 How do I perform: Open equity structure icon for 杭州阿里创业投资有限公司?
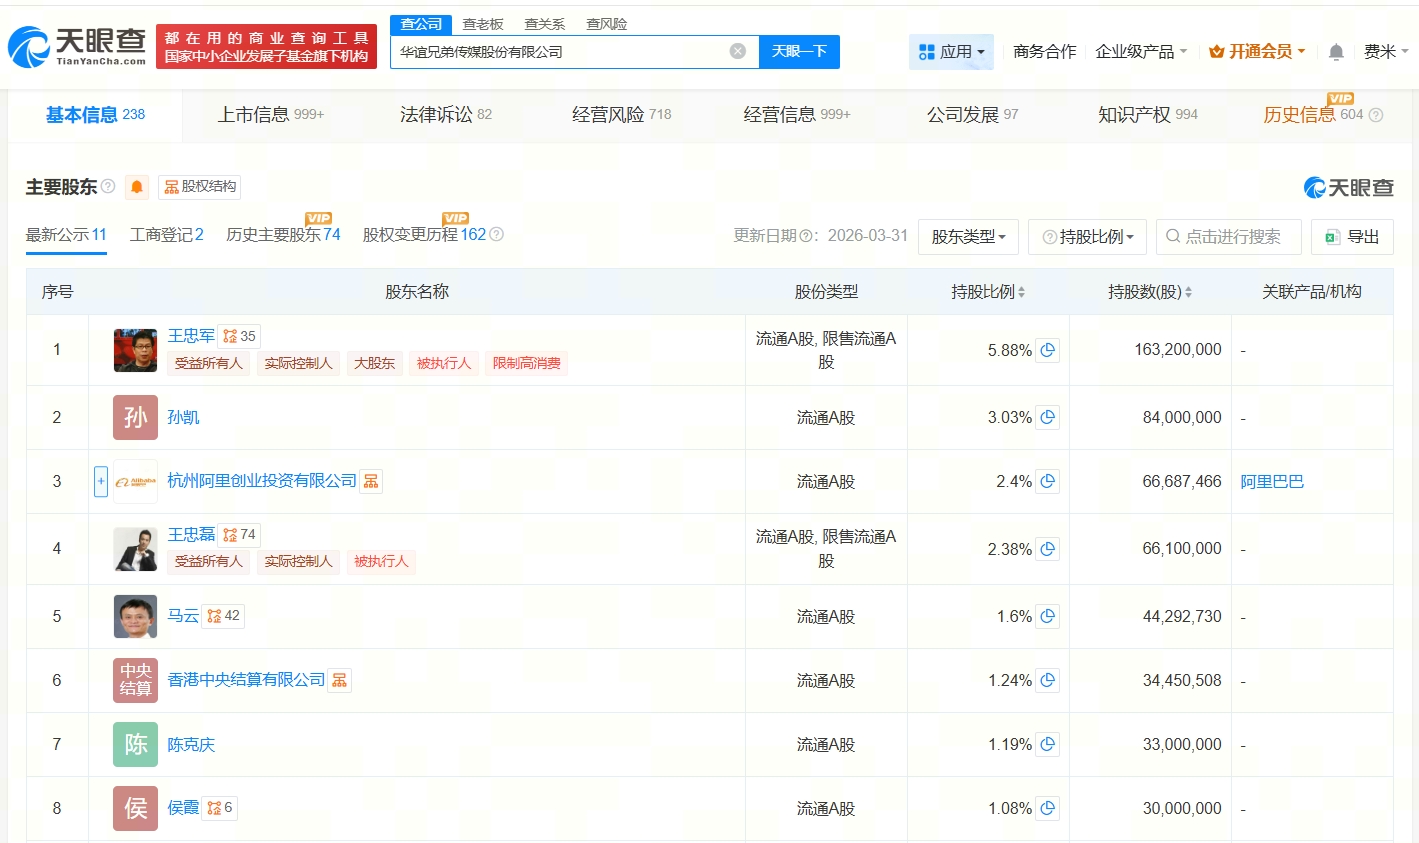[x=371, y=481]
